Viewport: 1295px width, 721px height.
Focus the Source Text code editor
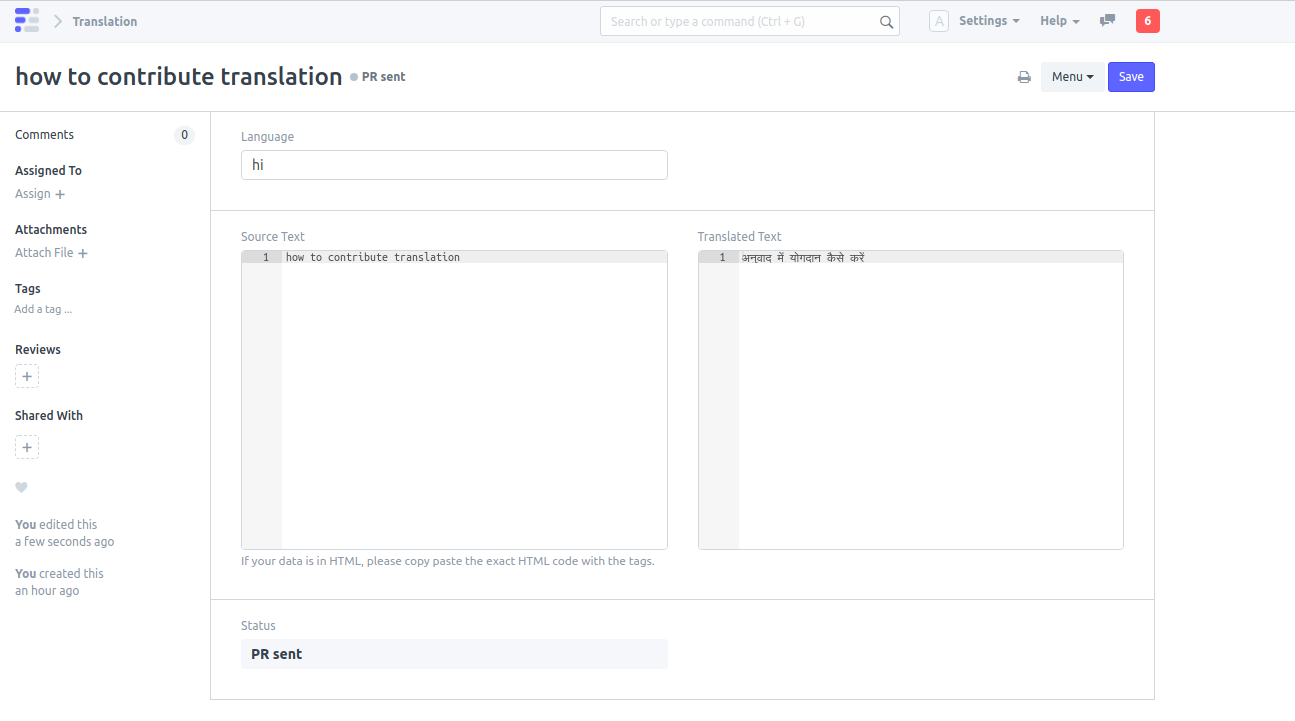tap(473, 400)
